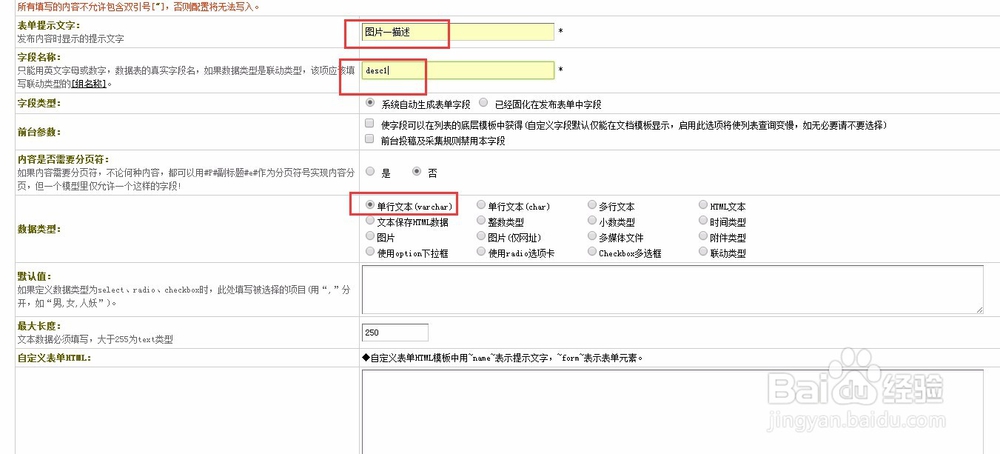
Task: Choose 多行文本 data type
Action: (x=592, y=206)
